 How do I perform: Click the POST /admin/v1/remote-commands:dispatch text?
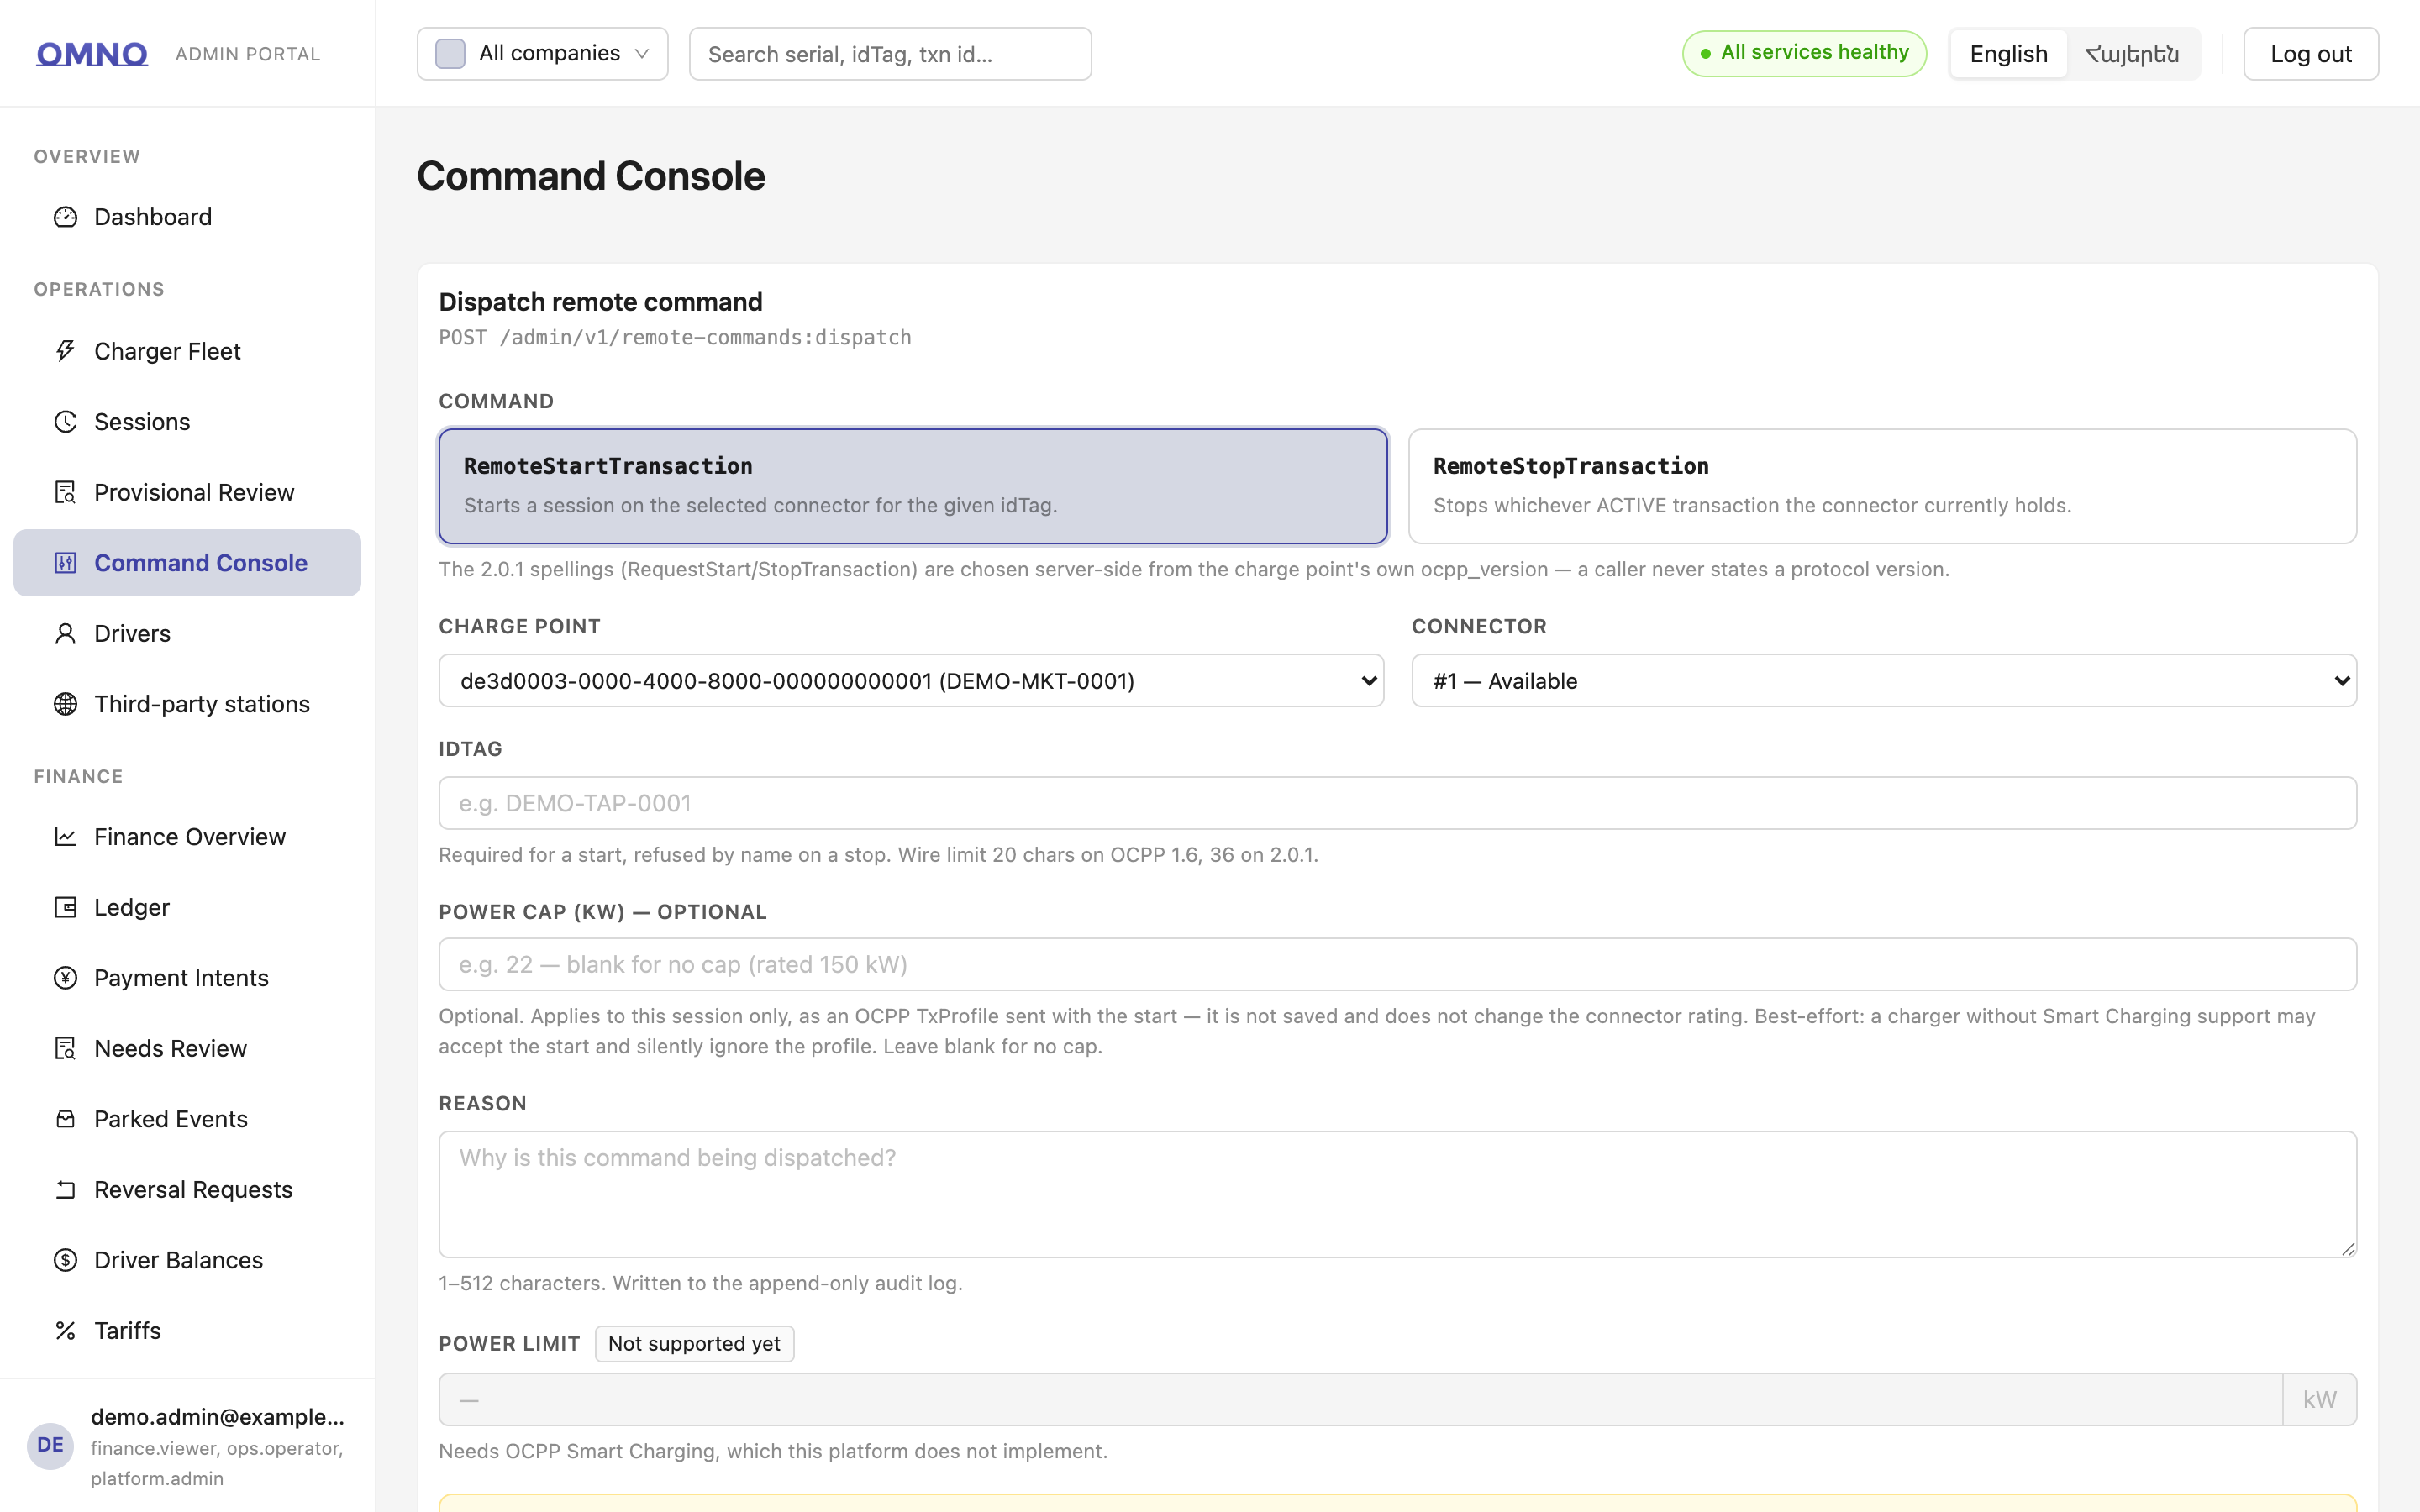[675, 337]
